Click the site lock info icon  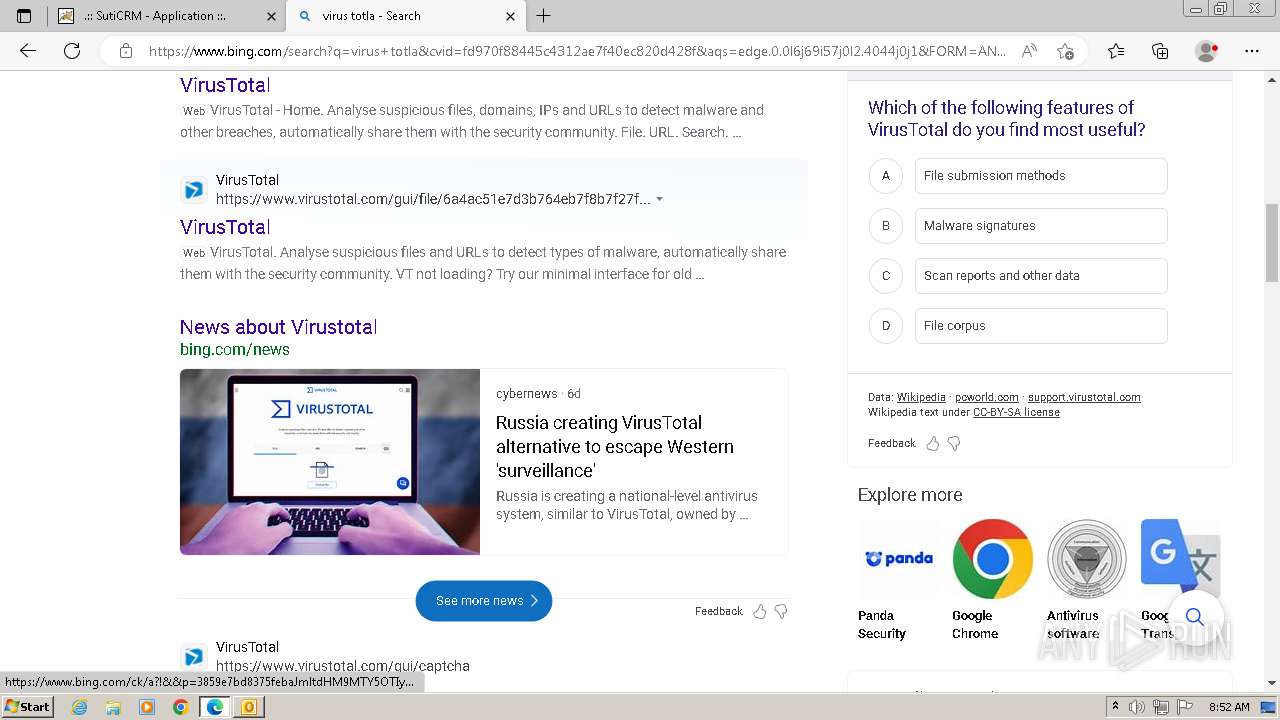pyautogui.click(x=126, y=51)
